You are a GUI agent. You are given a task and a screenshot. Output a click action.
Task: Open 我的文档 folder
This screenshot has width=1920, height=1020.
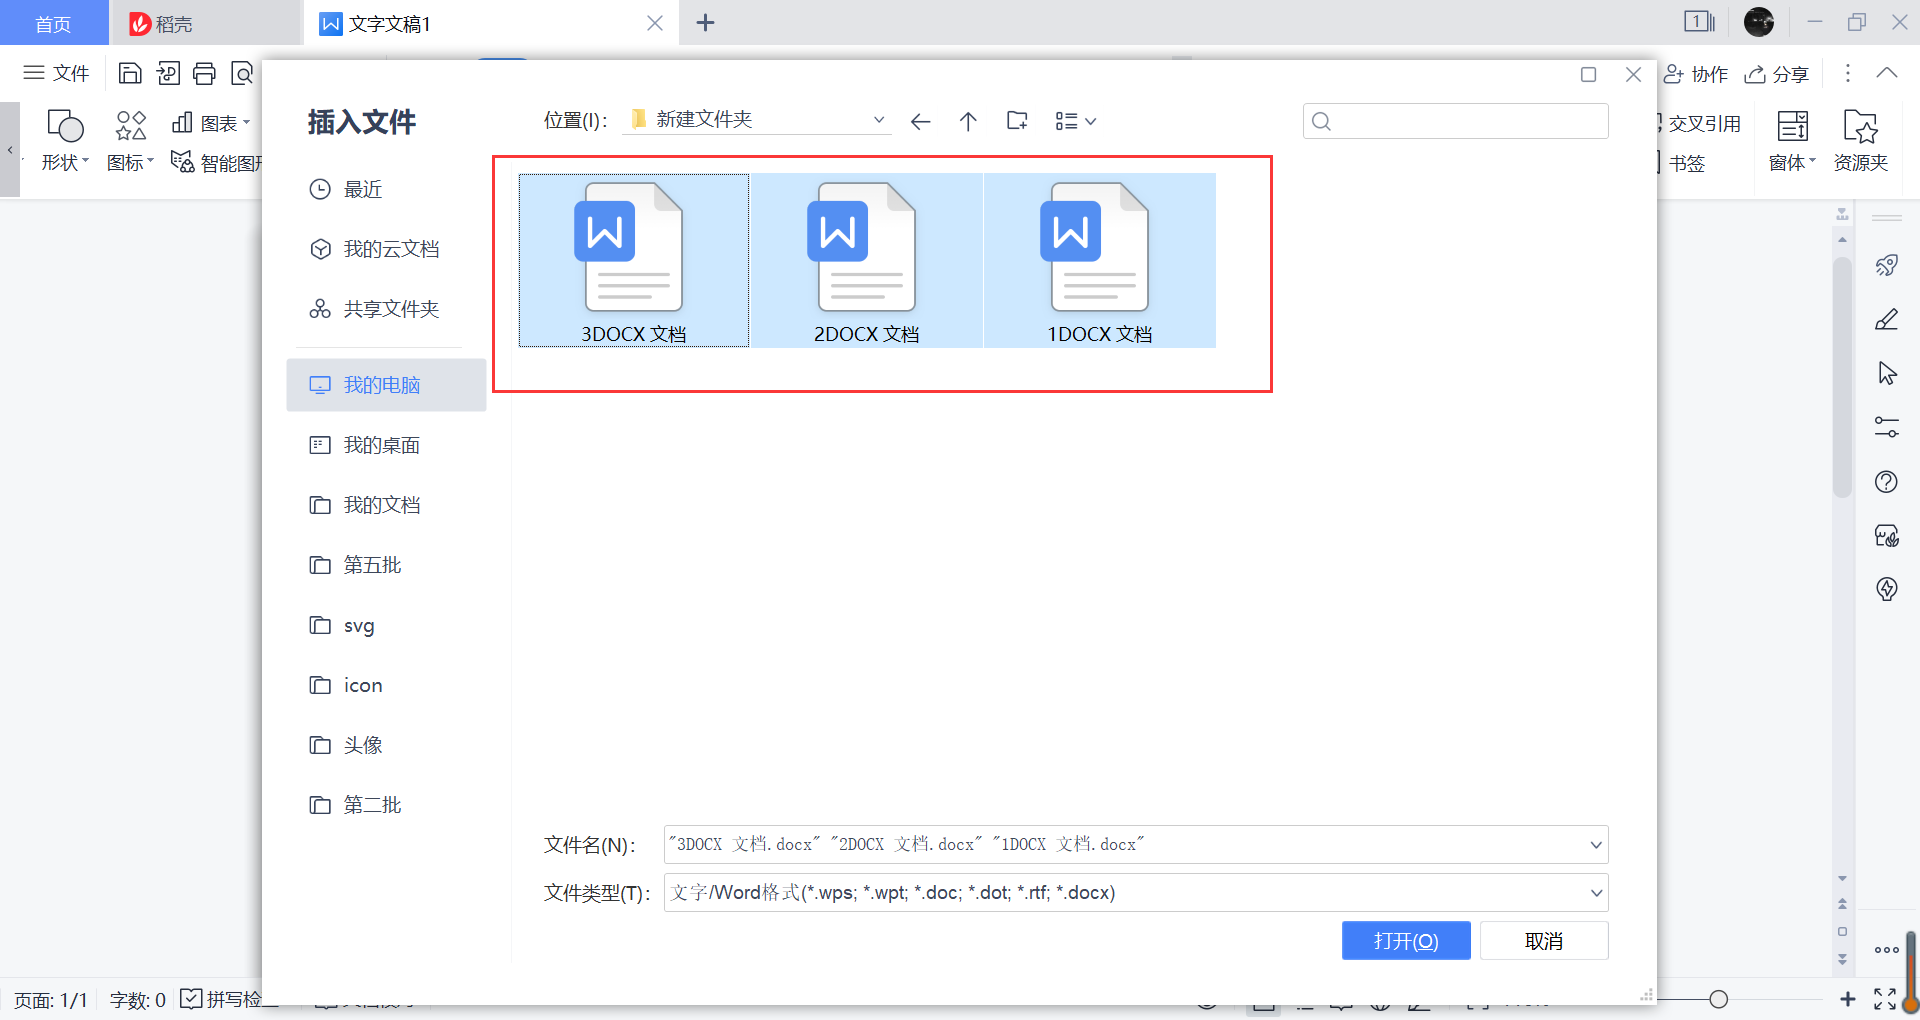click(x=386, y=505)
